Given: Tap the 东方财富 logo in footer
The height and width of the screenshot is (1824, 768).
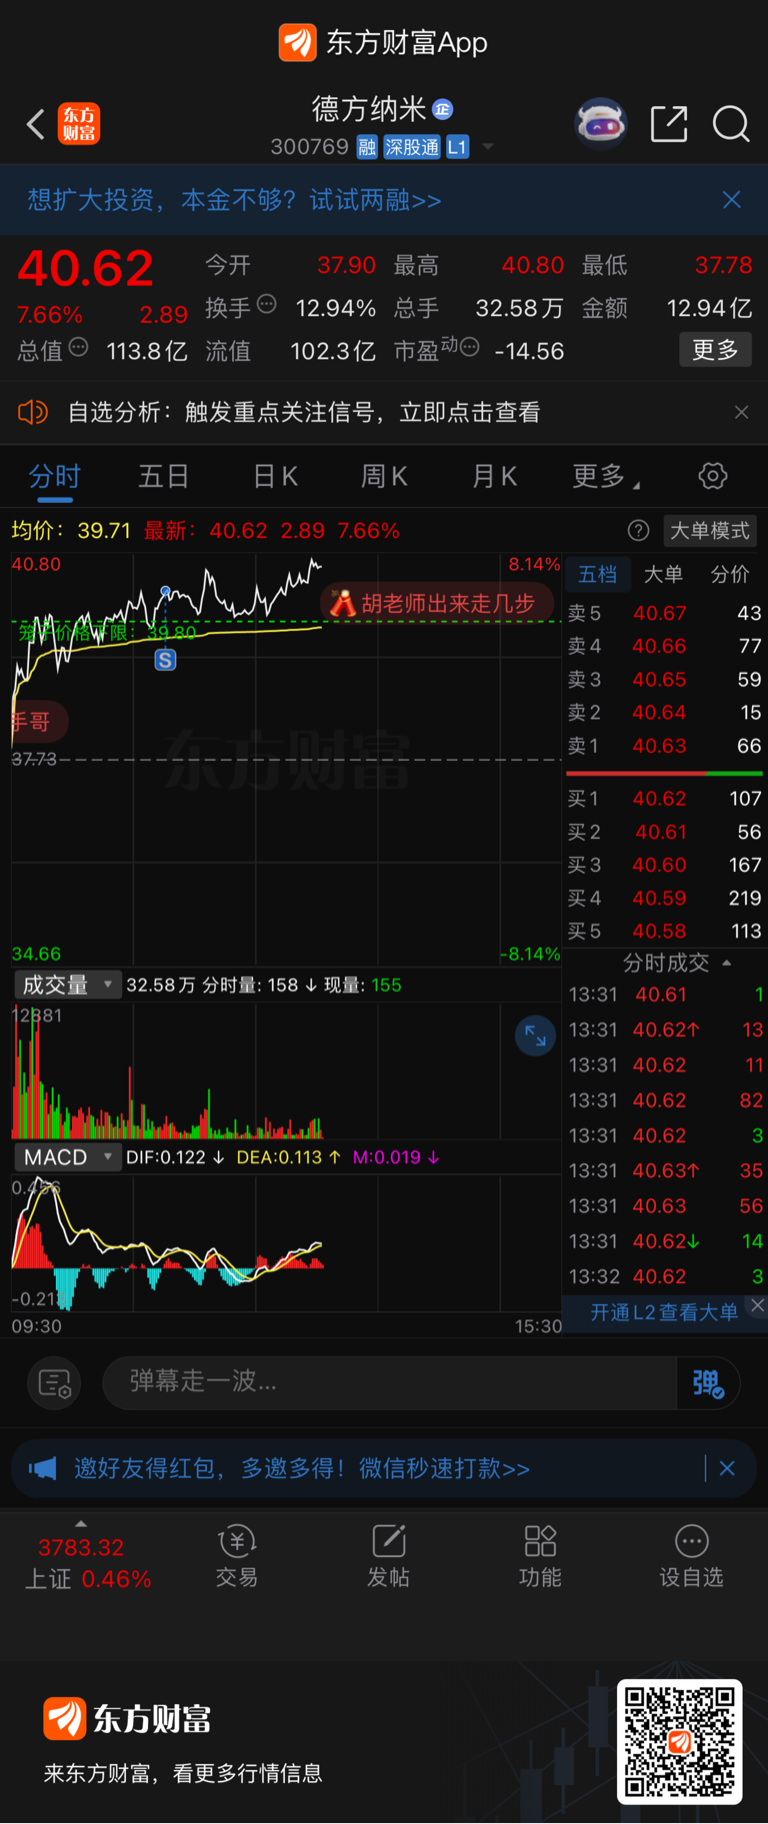Looking at the screenshot, I should (x=127, y=1719).
